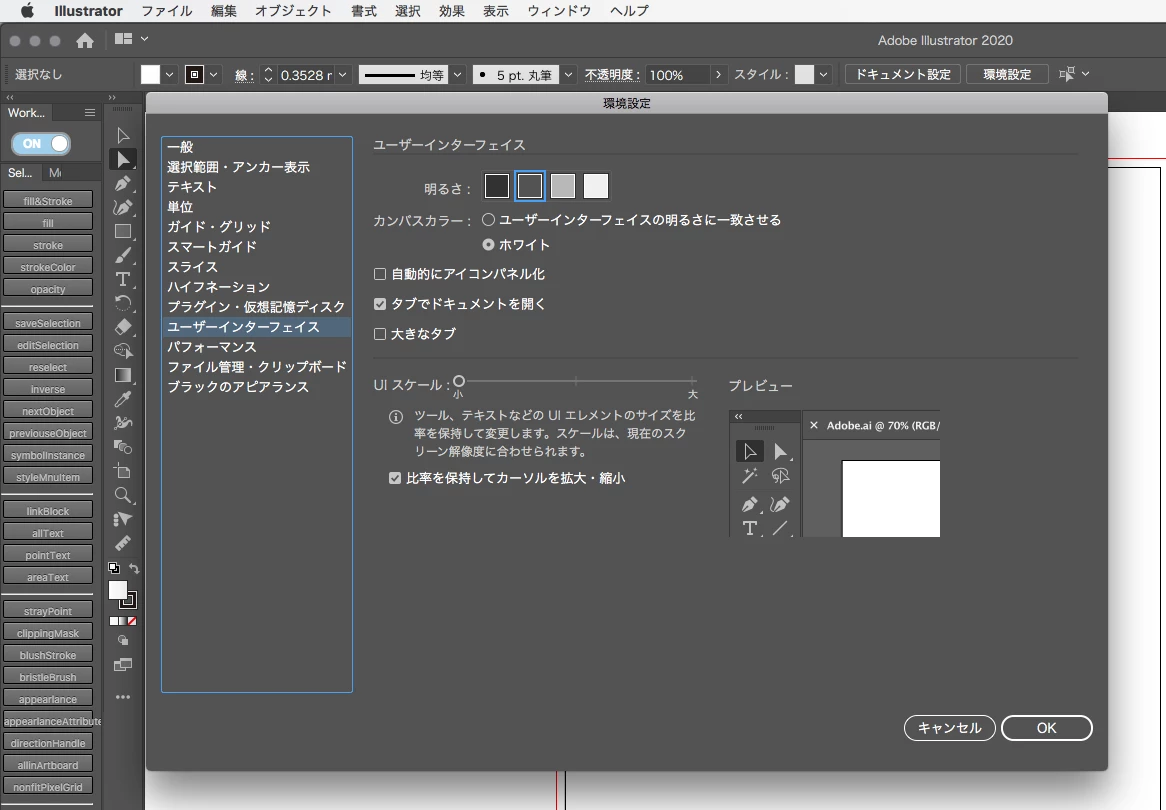
Task: Select the Artboard tool
Action: 123,471
